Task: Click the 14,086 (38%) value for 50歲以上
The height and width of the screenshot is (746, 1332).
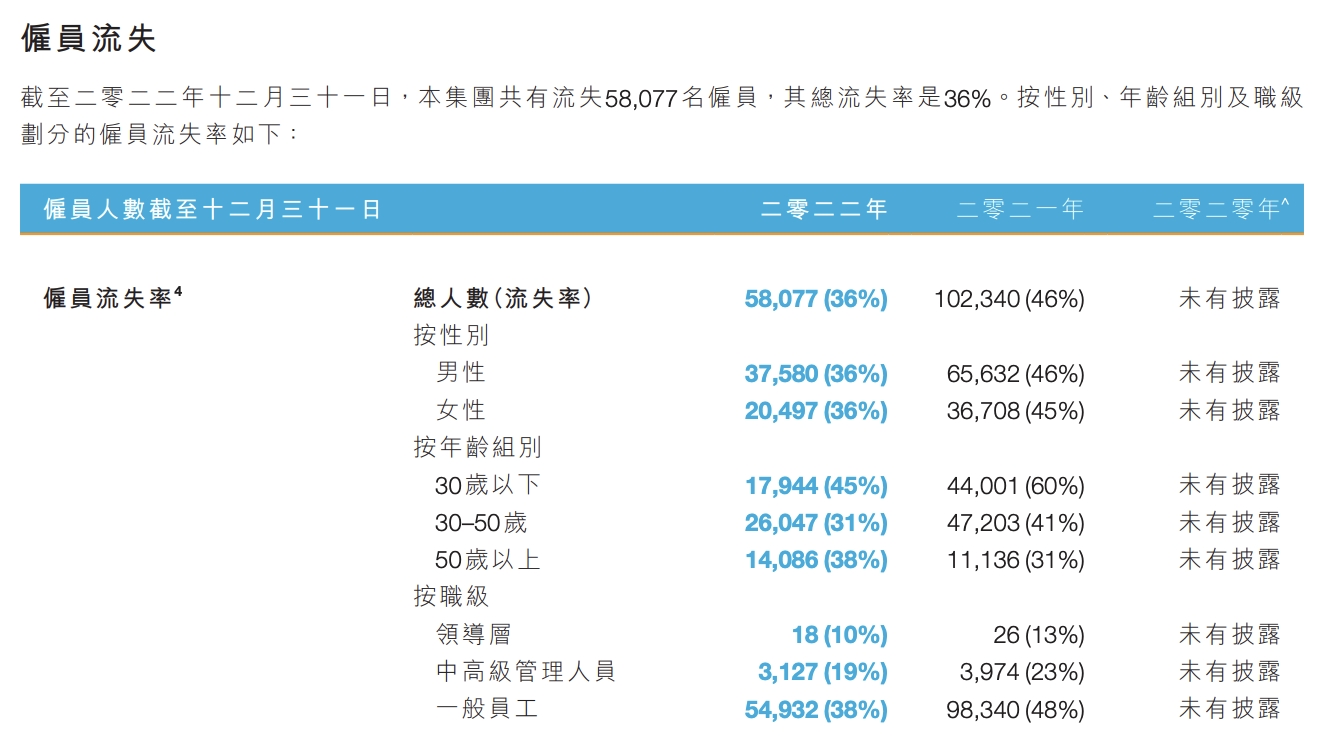Action: [x=815, y=560]
